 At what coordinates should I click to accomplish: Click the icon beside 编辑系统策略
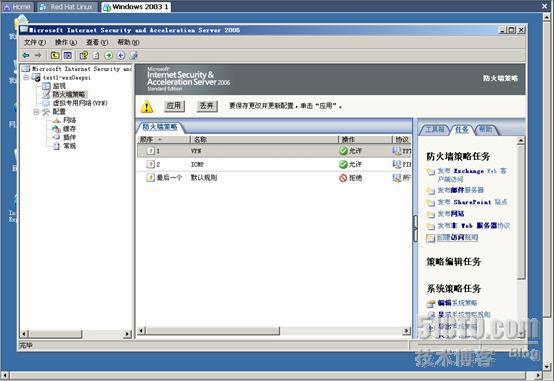(x=431, y=303)
